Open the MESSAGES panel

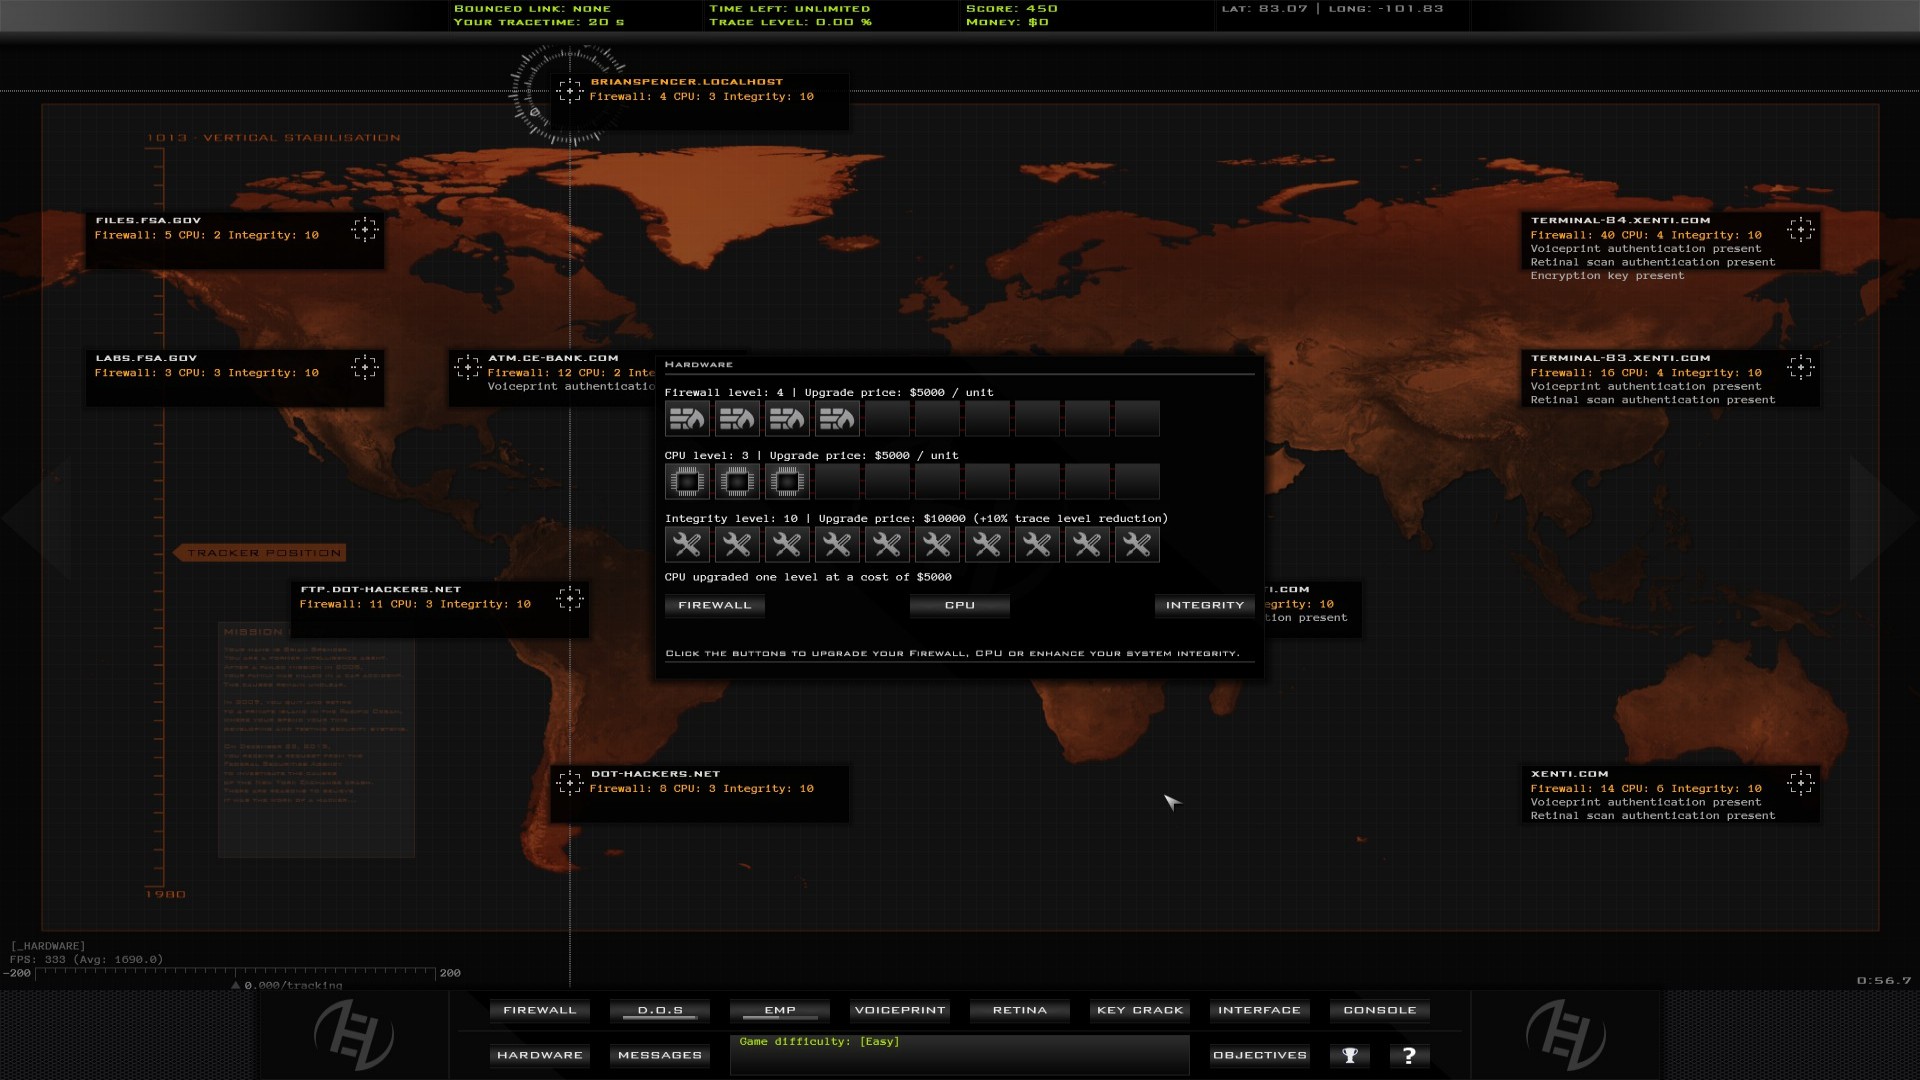click(x=659, y=1055)
